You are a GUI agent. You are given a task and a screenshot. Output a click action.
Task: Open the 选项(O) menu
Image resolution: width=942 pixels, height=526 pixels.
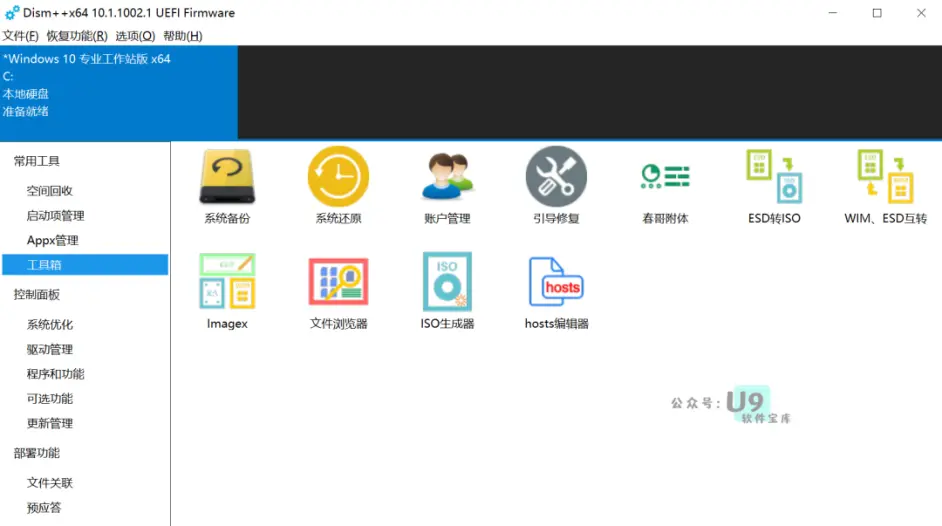135,36
